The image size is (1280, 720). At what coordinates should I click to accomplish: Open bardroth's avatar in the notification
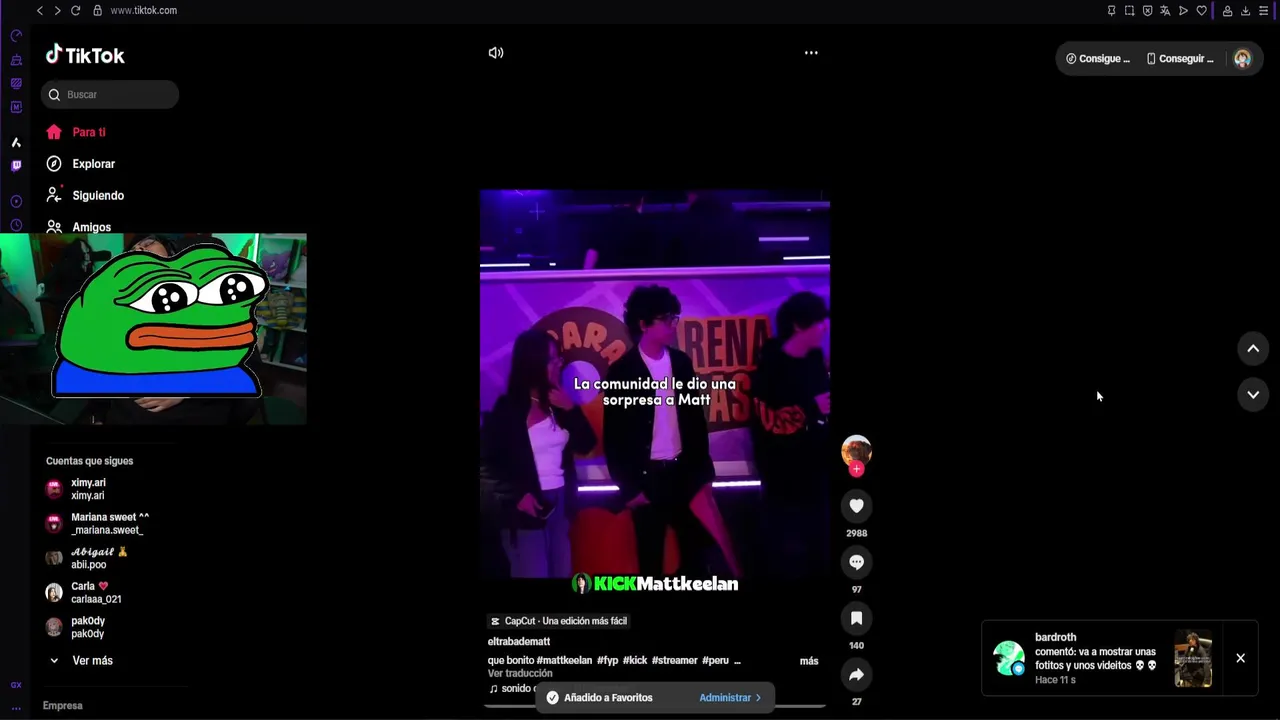[1008, 658]
